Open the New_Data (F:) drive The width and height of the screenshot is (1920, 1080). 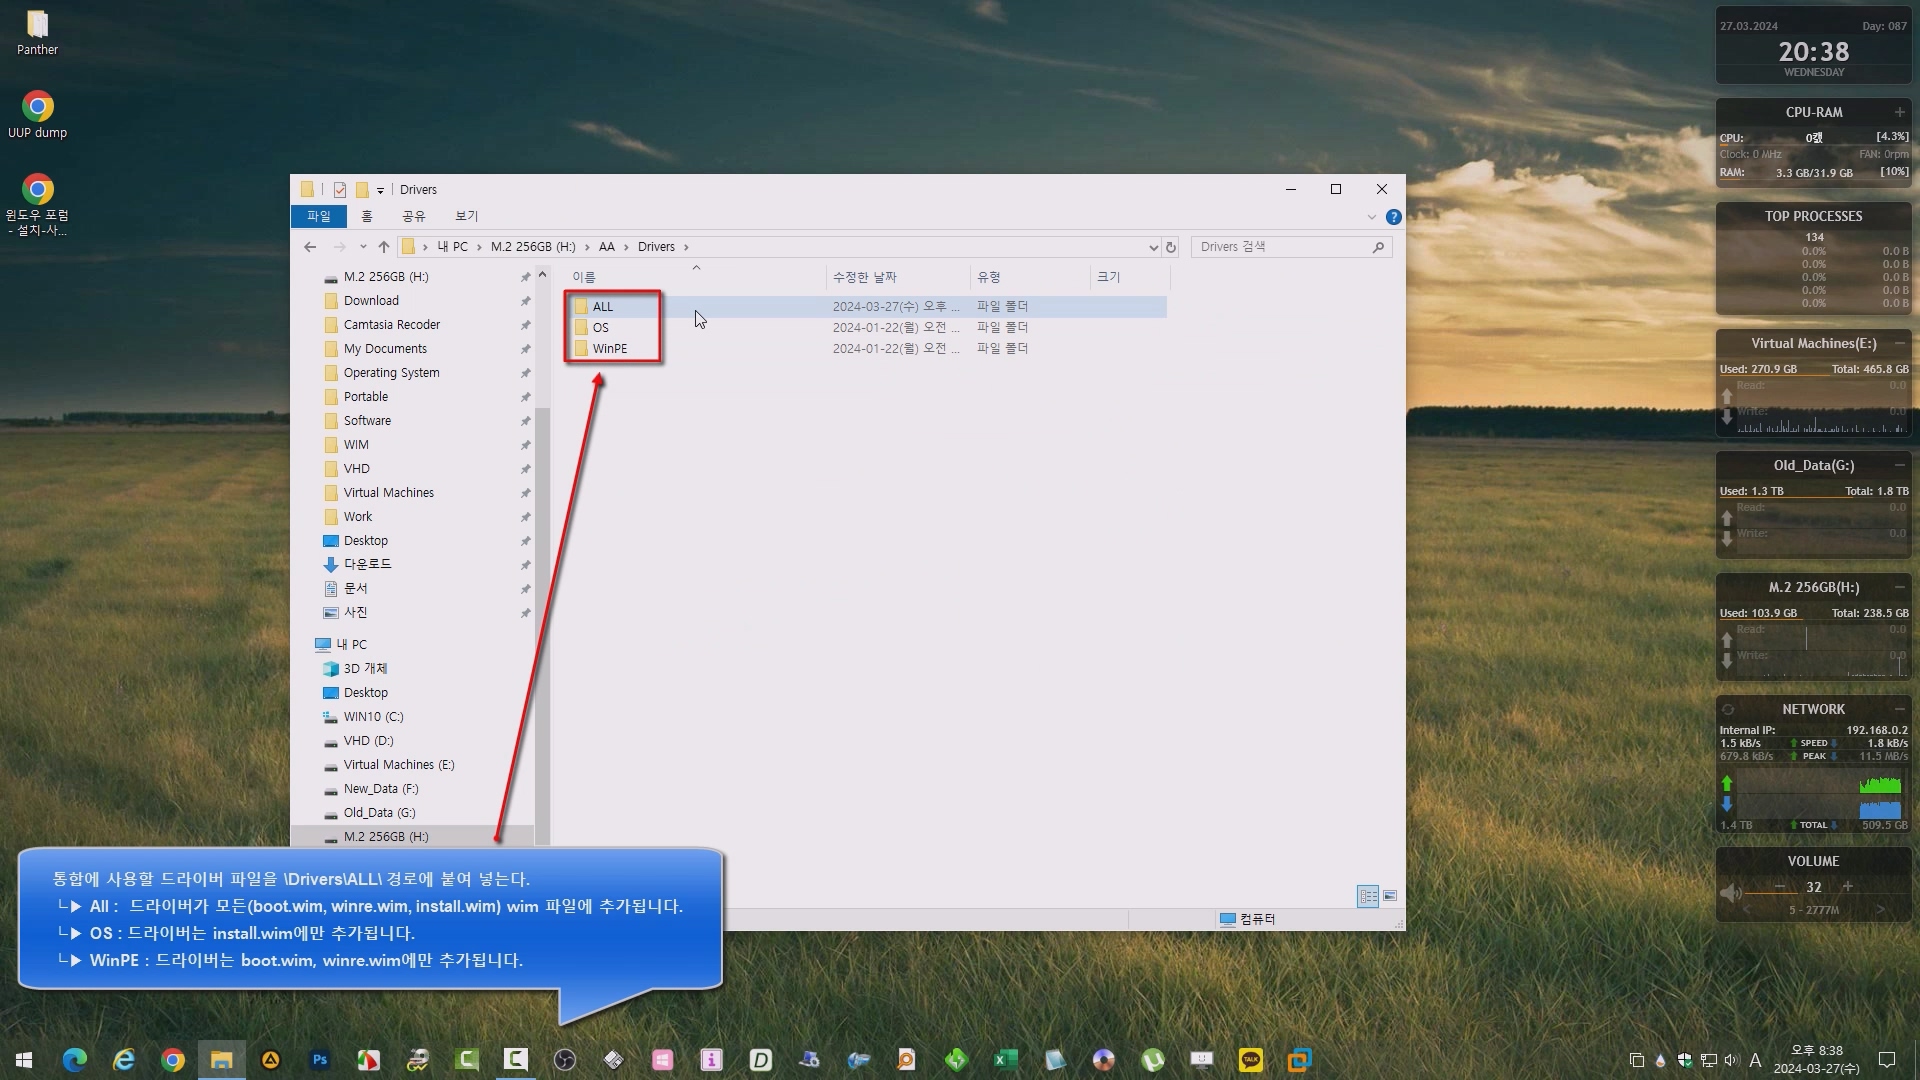coord(381,789)
